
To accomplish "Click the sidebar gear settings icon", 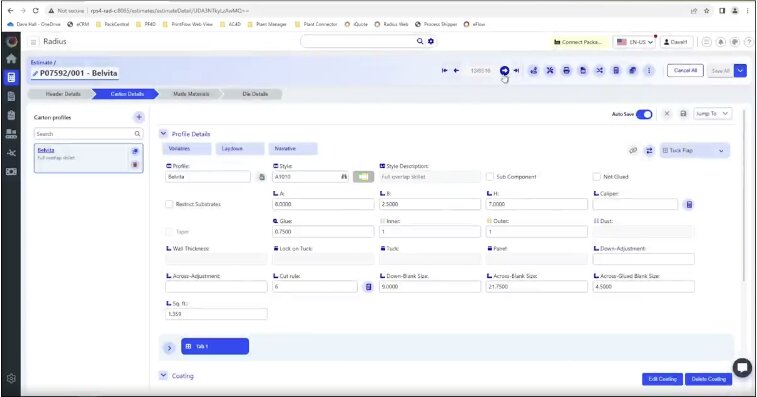I will click(x=11, y=379).
